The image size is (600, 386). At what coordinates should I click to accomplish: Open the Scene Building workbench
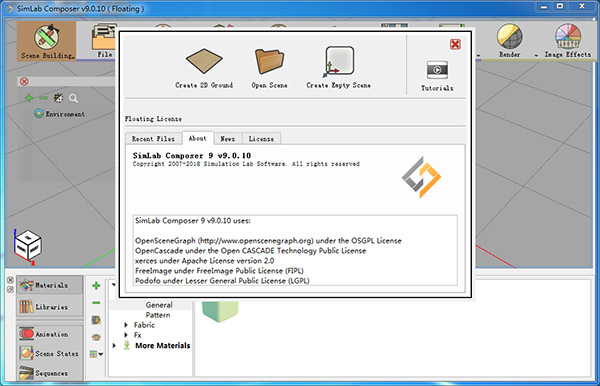(46, 41)
